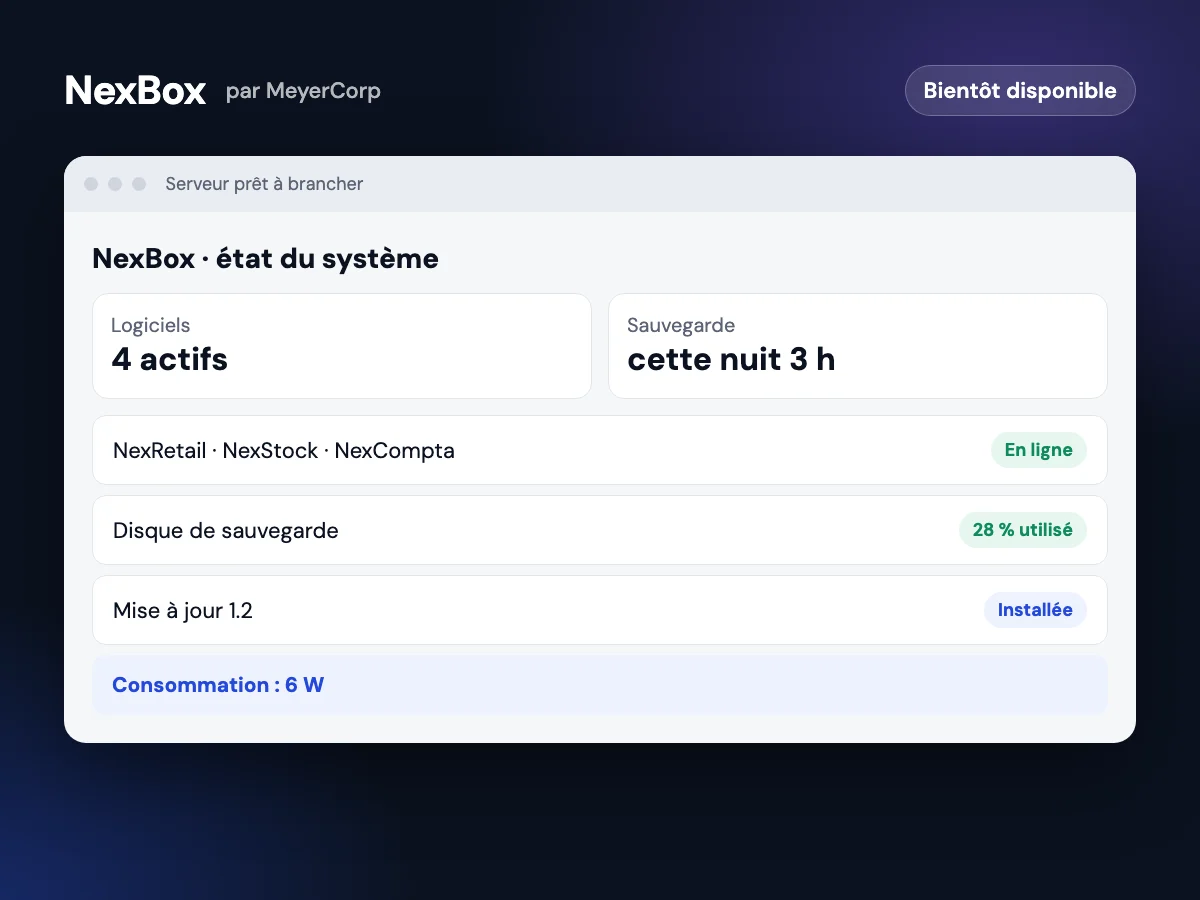Click the "par MeyerCorp" tagline

[303, 91]
